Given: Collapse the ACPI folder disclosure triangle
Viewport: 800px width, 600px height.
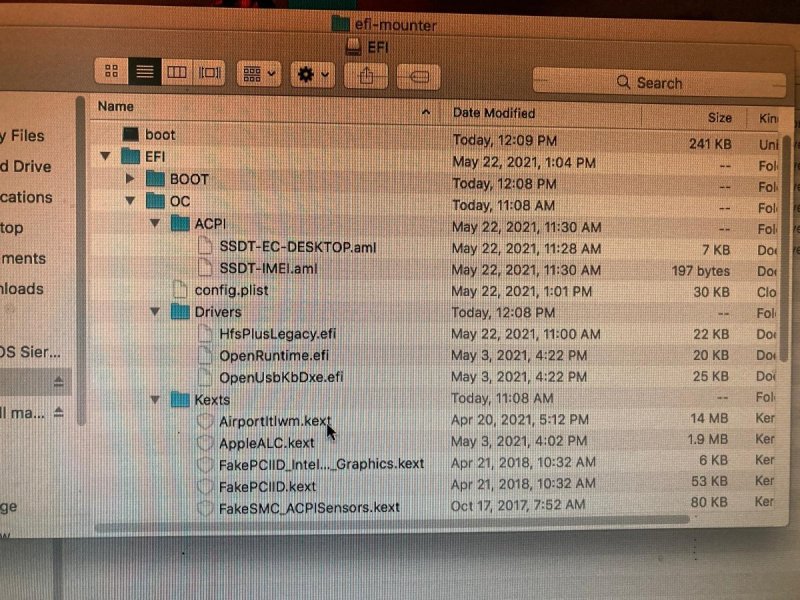Looking at the screenshot, I should [x=155, y=223].
